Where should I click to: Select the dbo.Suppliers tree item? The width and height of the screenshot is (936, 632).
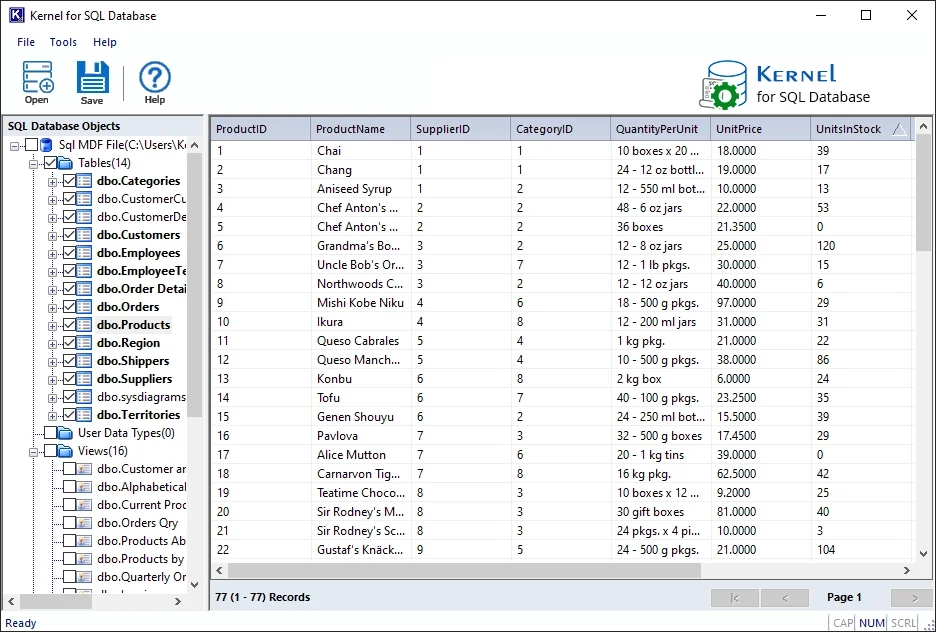click(134, 378)
